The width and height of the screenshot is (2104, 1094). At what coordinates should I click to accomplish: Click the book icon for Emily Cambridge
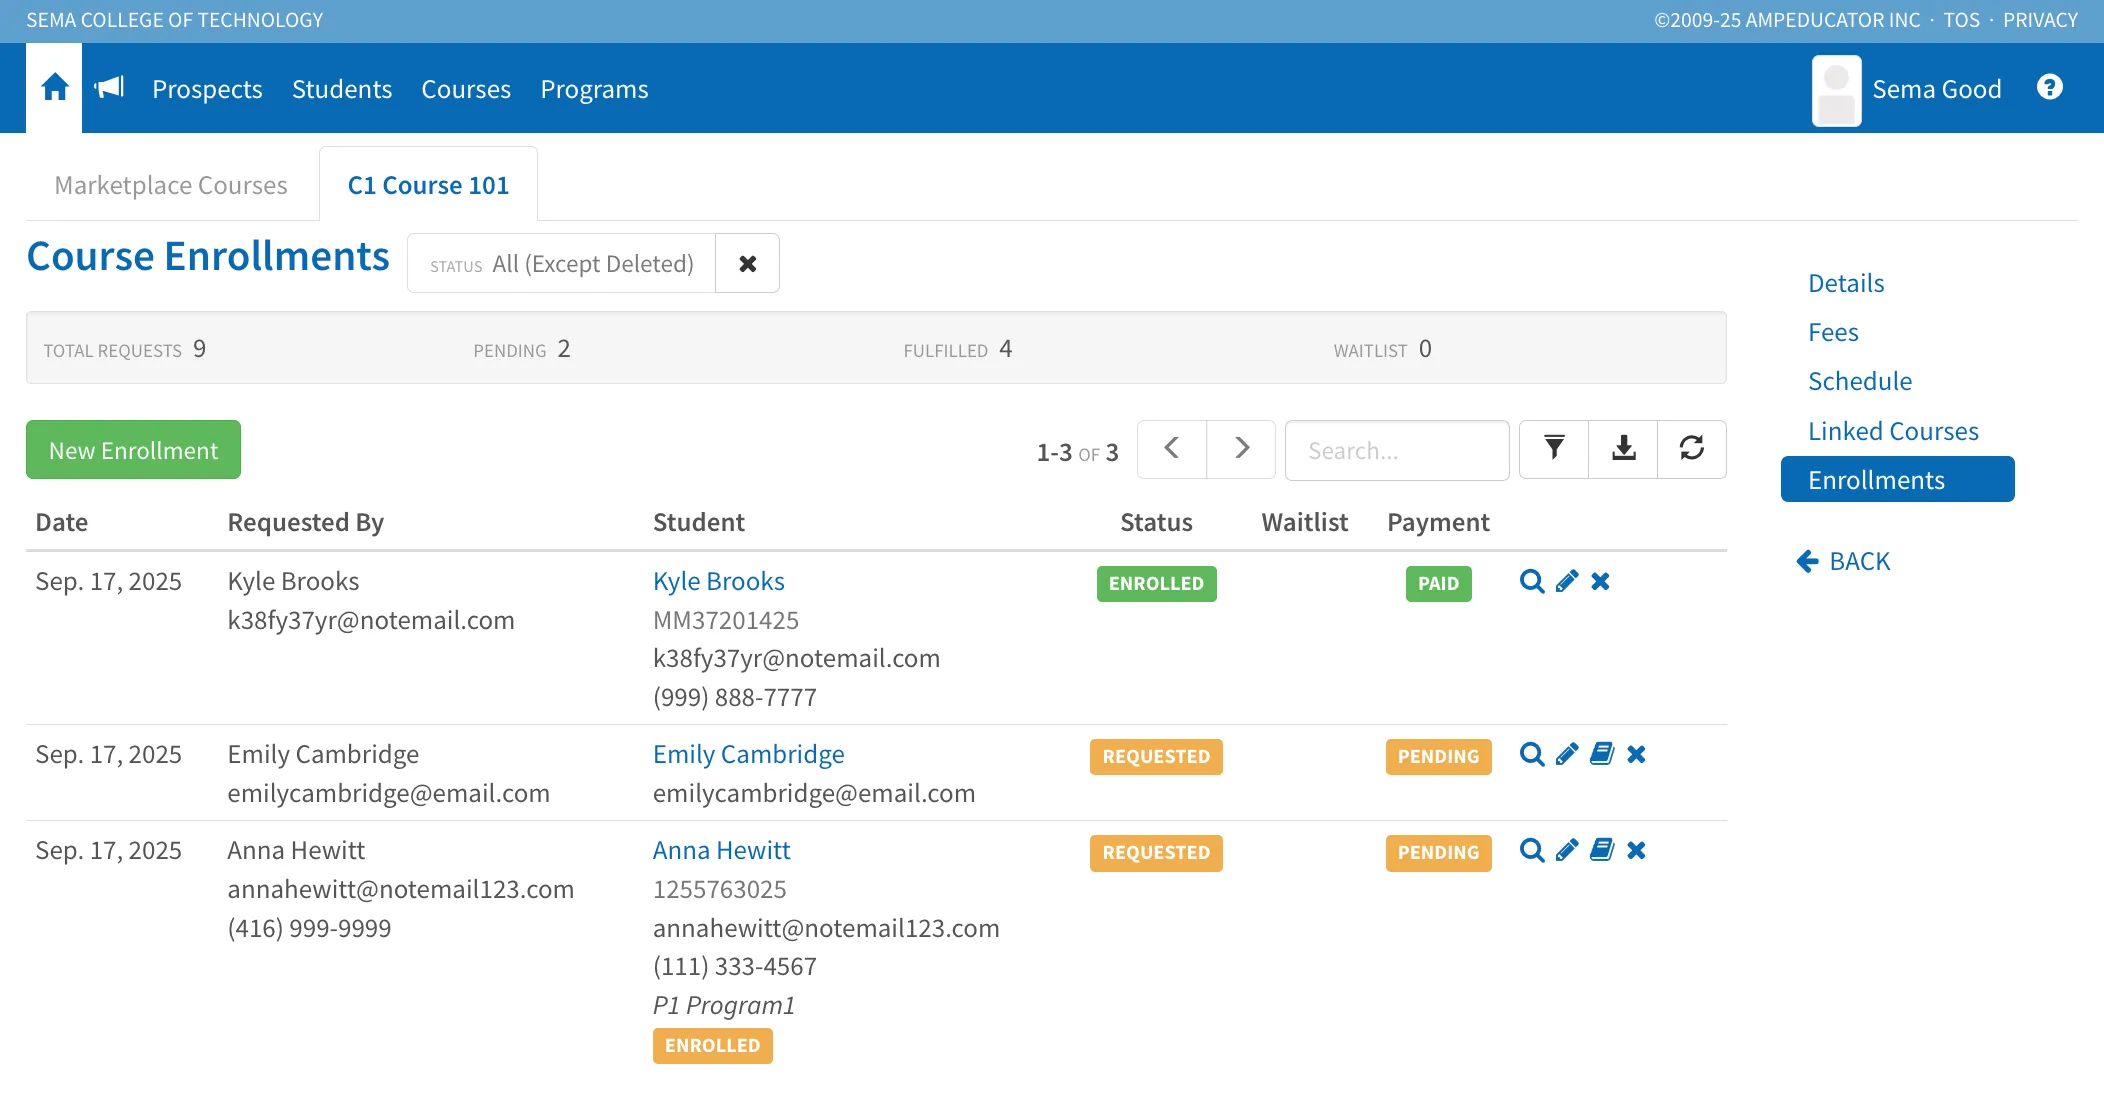(x=1602, y=754)
